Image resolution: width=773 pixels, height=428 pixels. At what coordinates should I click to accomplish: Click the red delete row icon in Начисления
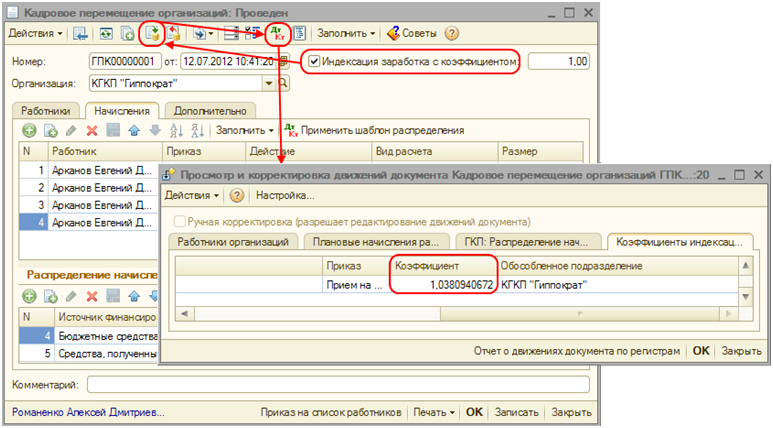click(x=91, y=130)
